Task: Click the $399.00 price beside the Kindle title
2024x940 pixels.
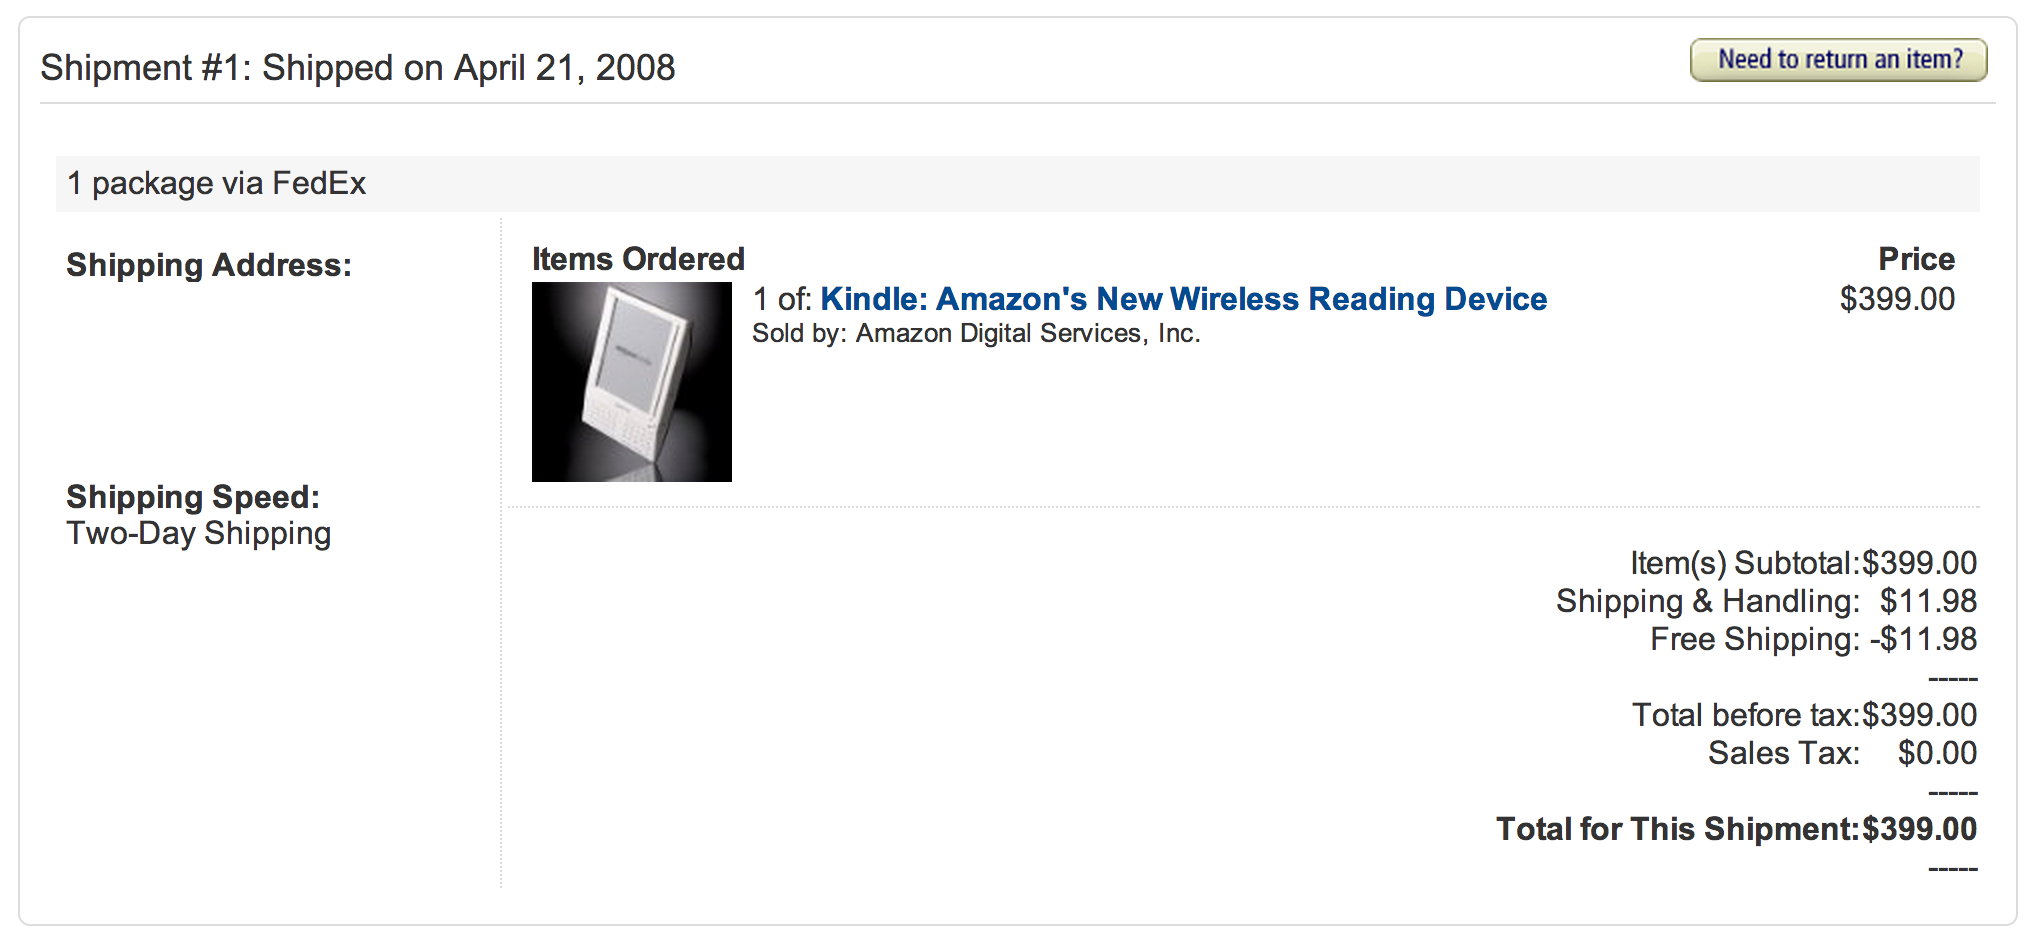Action: click(1897, 299)
